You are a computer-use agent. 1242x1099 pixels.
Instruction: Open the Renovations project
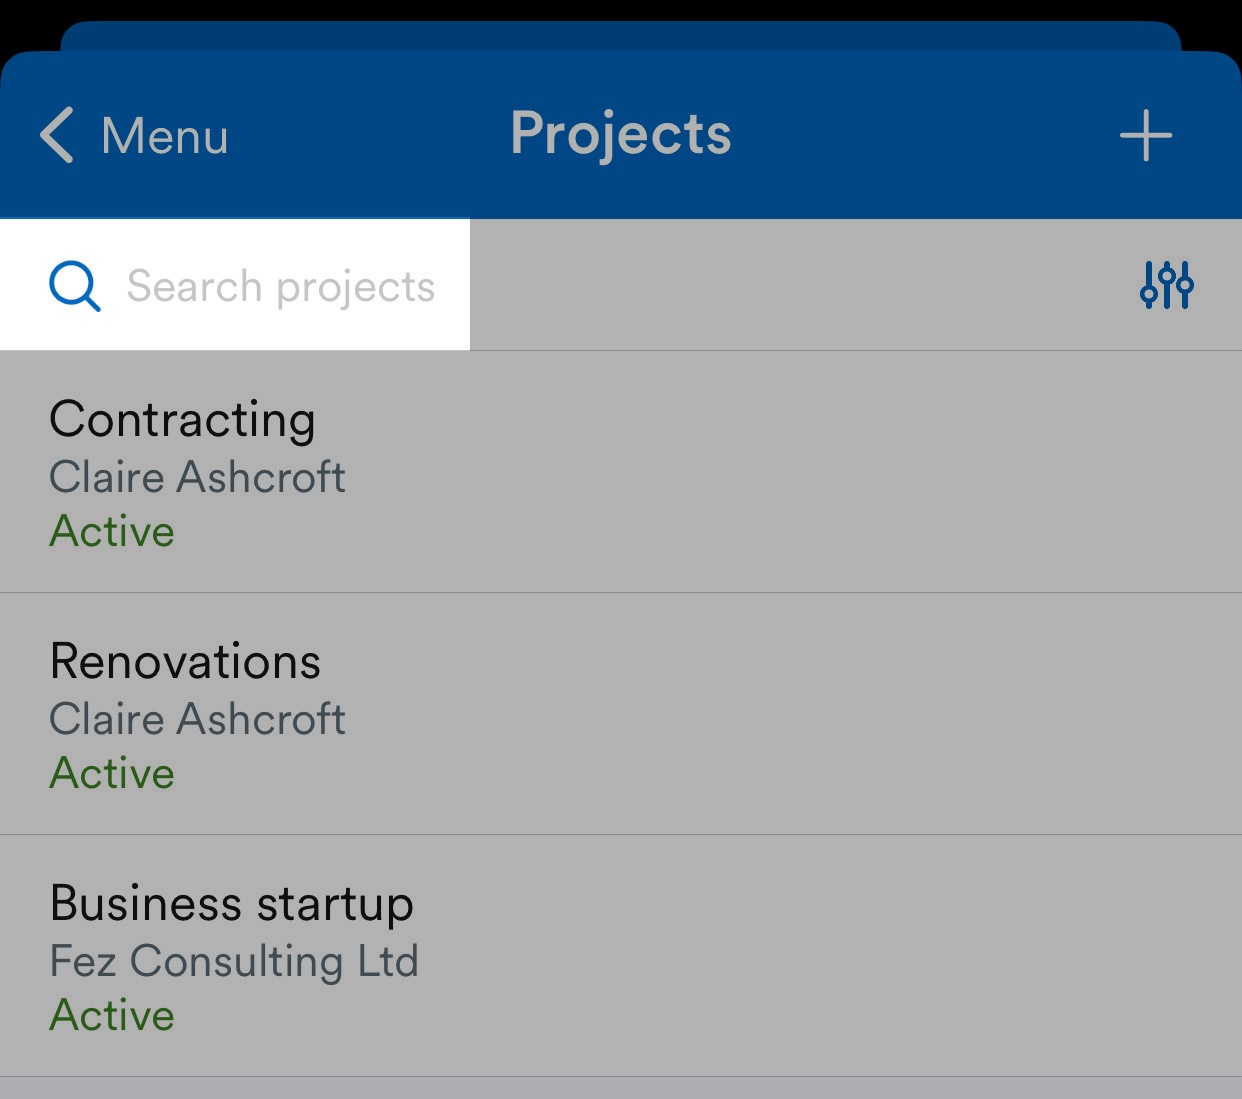621,714
